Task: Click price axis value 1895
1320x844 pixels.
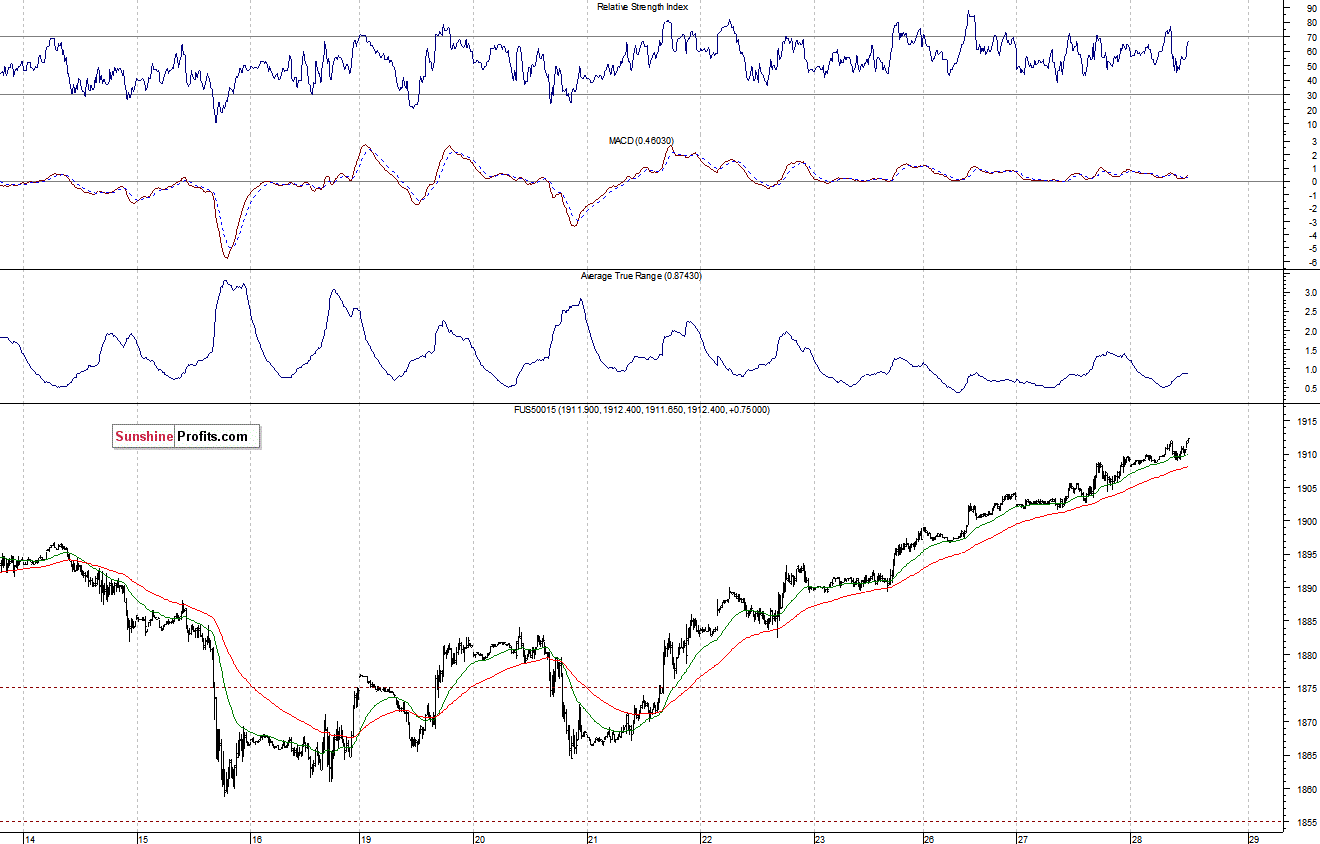Action: (x=1307, y=556)
